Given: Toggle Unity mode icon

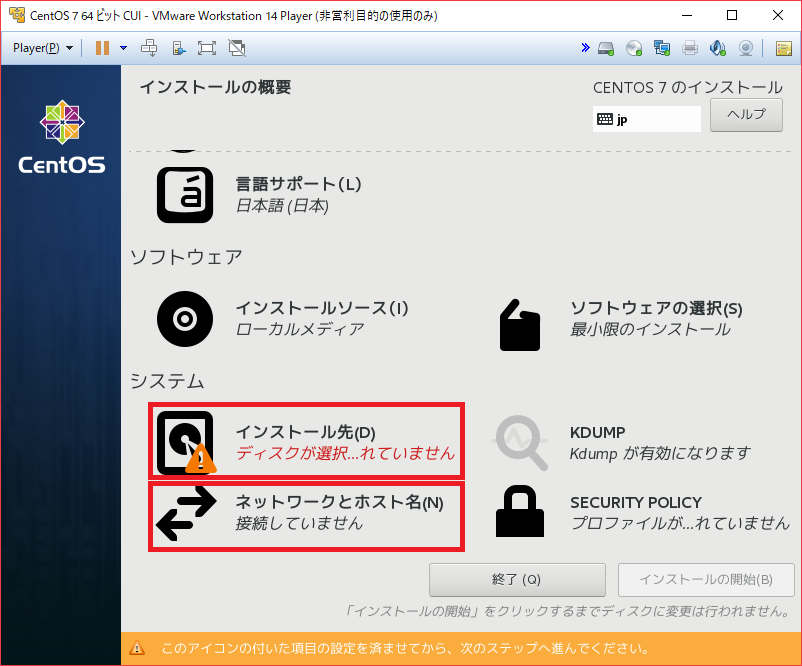Looking at the screenshot, I should point(237,48).
